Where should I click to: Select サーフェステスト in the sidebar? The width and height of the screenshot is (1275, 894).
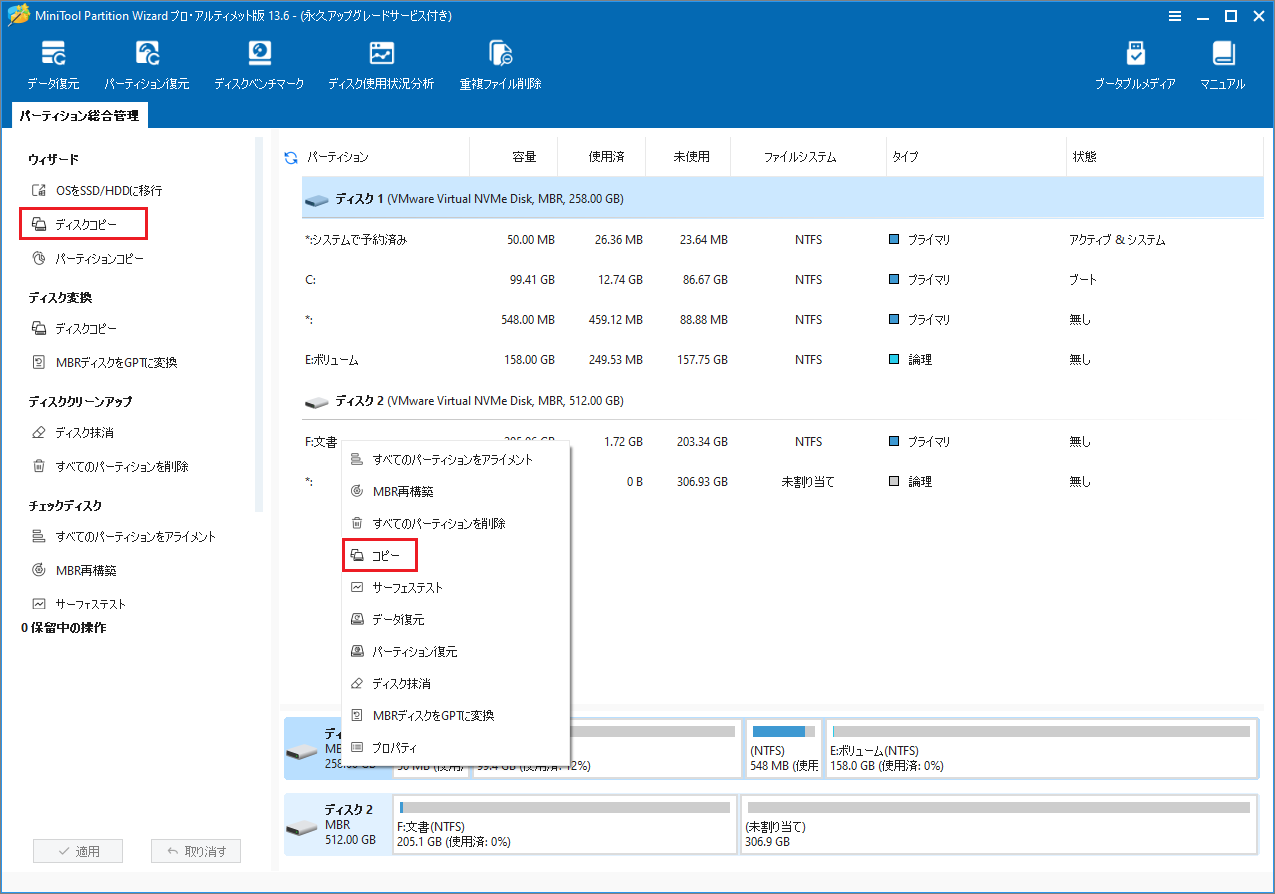(80, 604)
